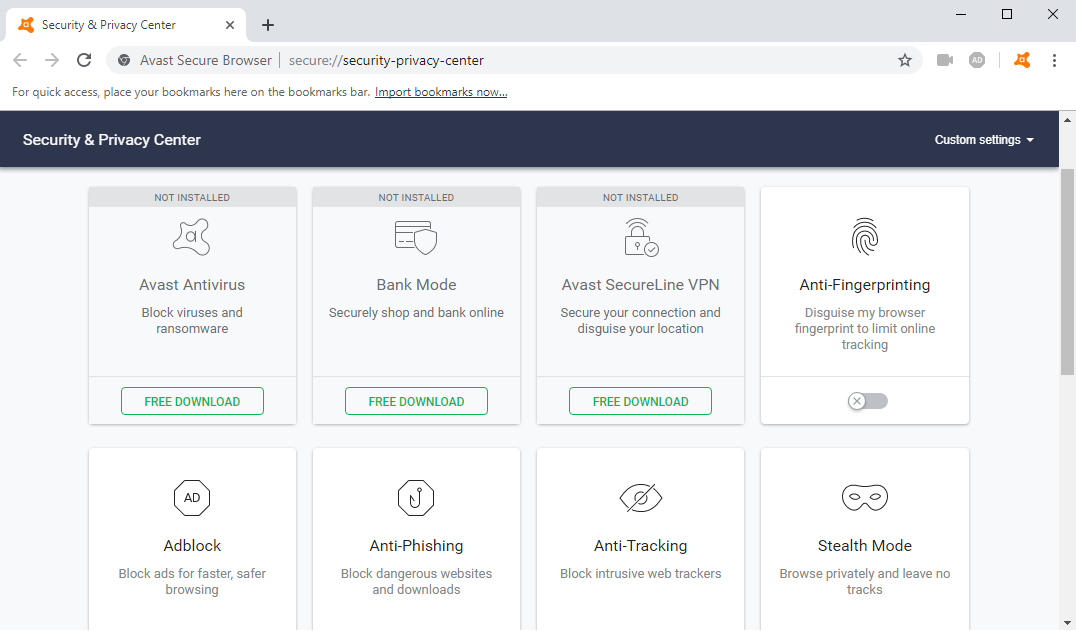This screenshot has height=631, width=1076.
Task: Go back with the browser back arrow
Action: click(x=20, y=60)
